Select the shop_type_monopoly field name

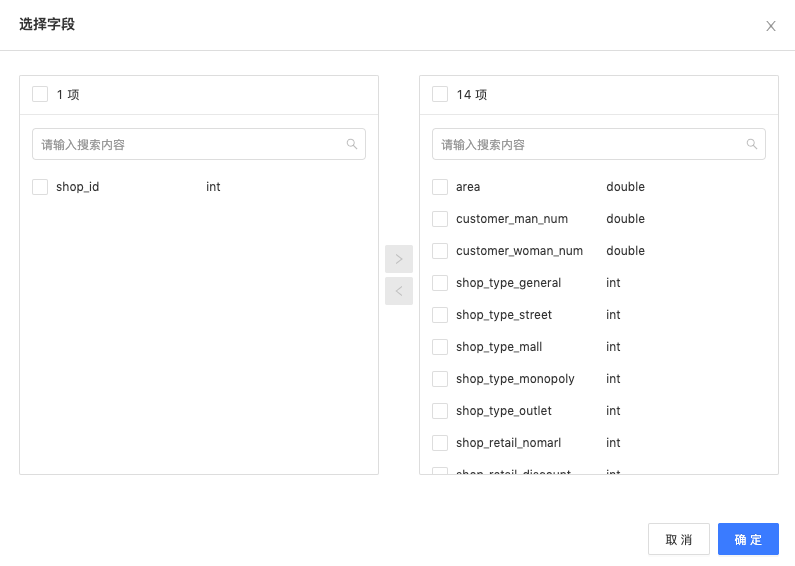point(515,378)
